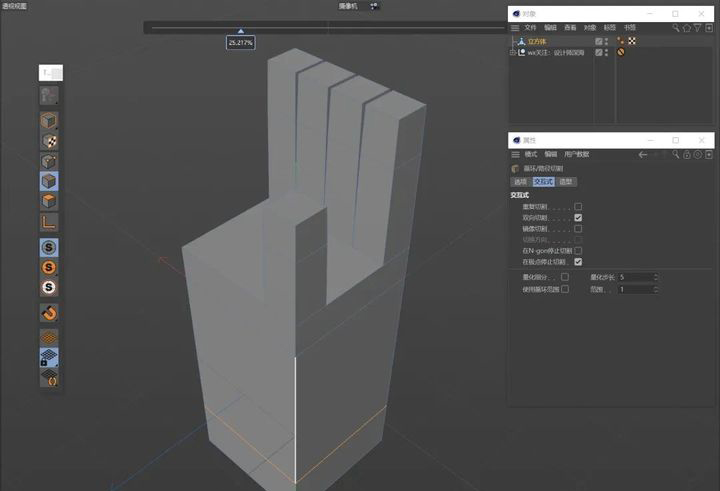Open new Attributes panel icon
The width and height of the screenshot is (720, 491).
pyautogui.click(x=709, y=155)
